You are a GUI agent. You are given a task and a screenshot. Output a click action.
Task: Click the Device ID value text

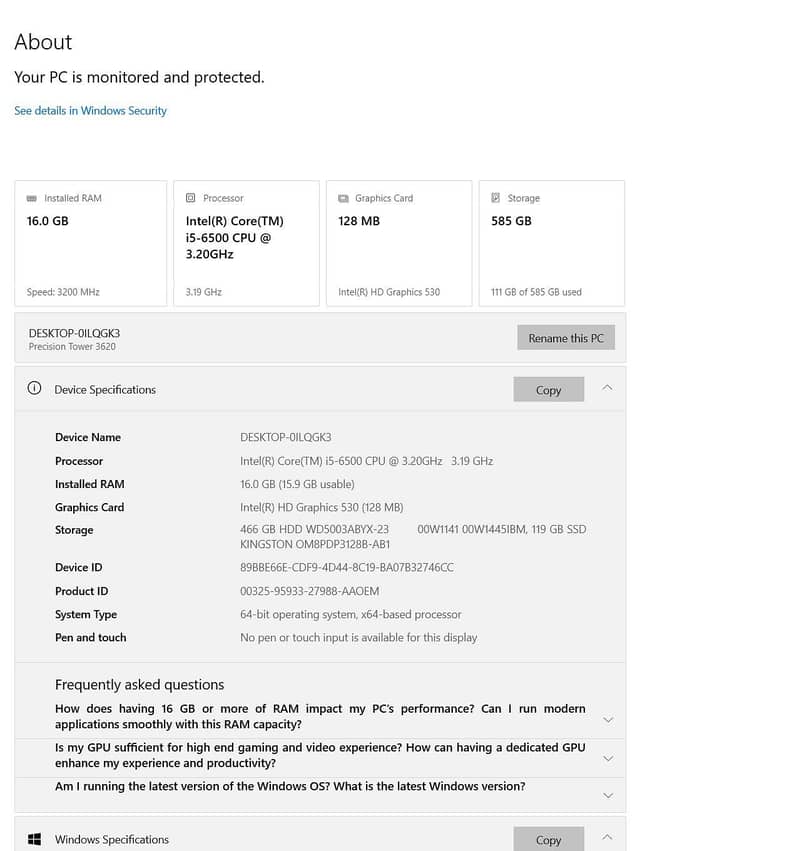click(x=347, y=568)
